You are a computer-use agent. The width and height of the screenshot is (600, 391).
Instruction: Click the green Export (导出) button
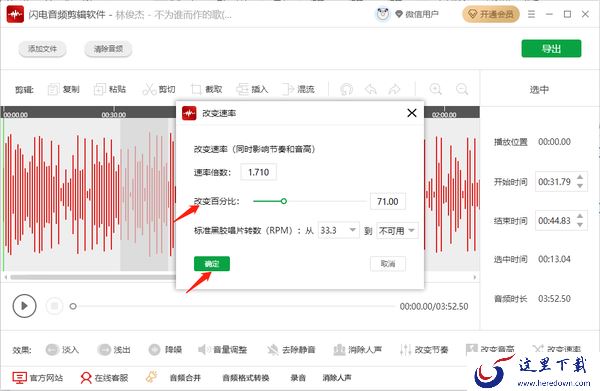(x=551, y=49)
